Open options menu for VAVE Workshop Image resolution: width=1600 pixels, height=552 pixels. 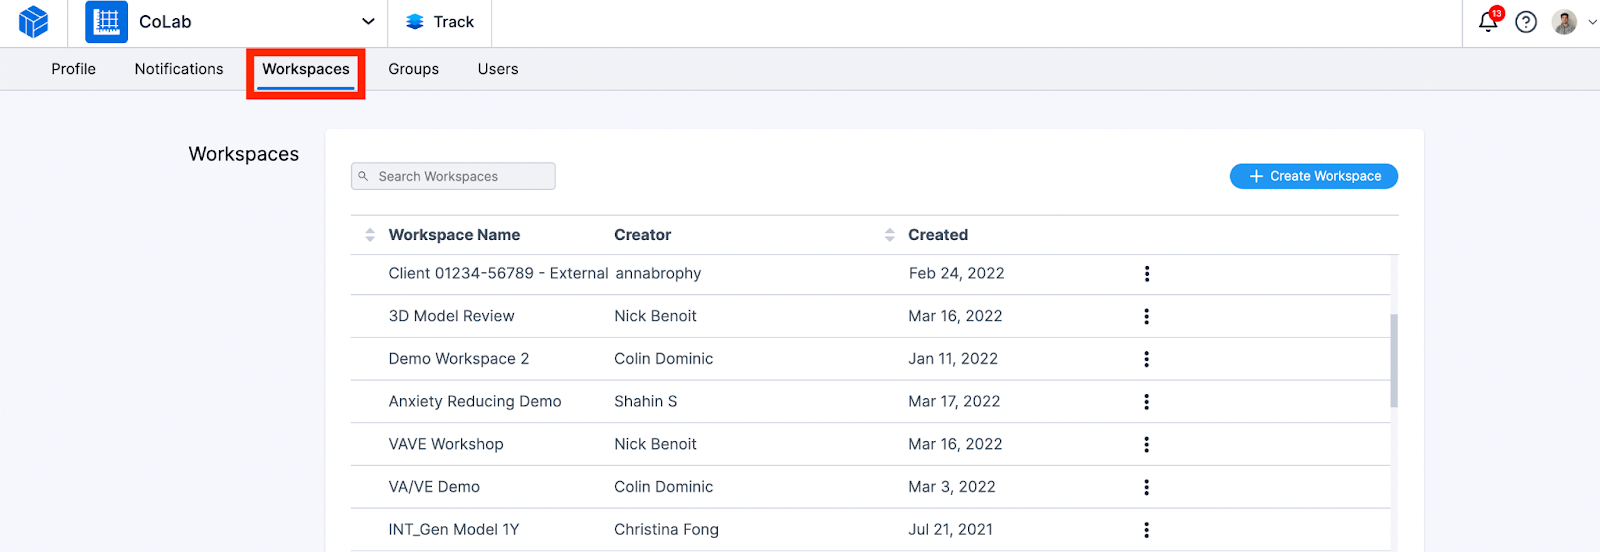(x=1146, y=444)
